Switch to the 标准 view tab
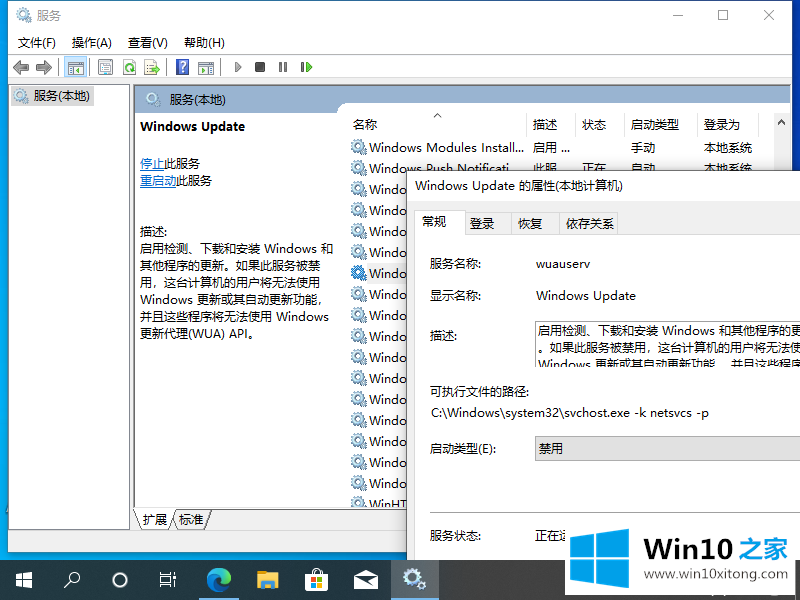 191,519
